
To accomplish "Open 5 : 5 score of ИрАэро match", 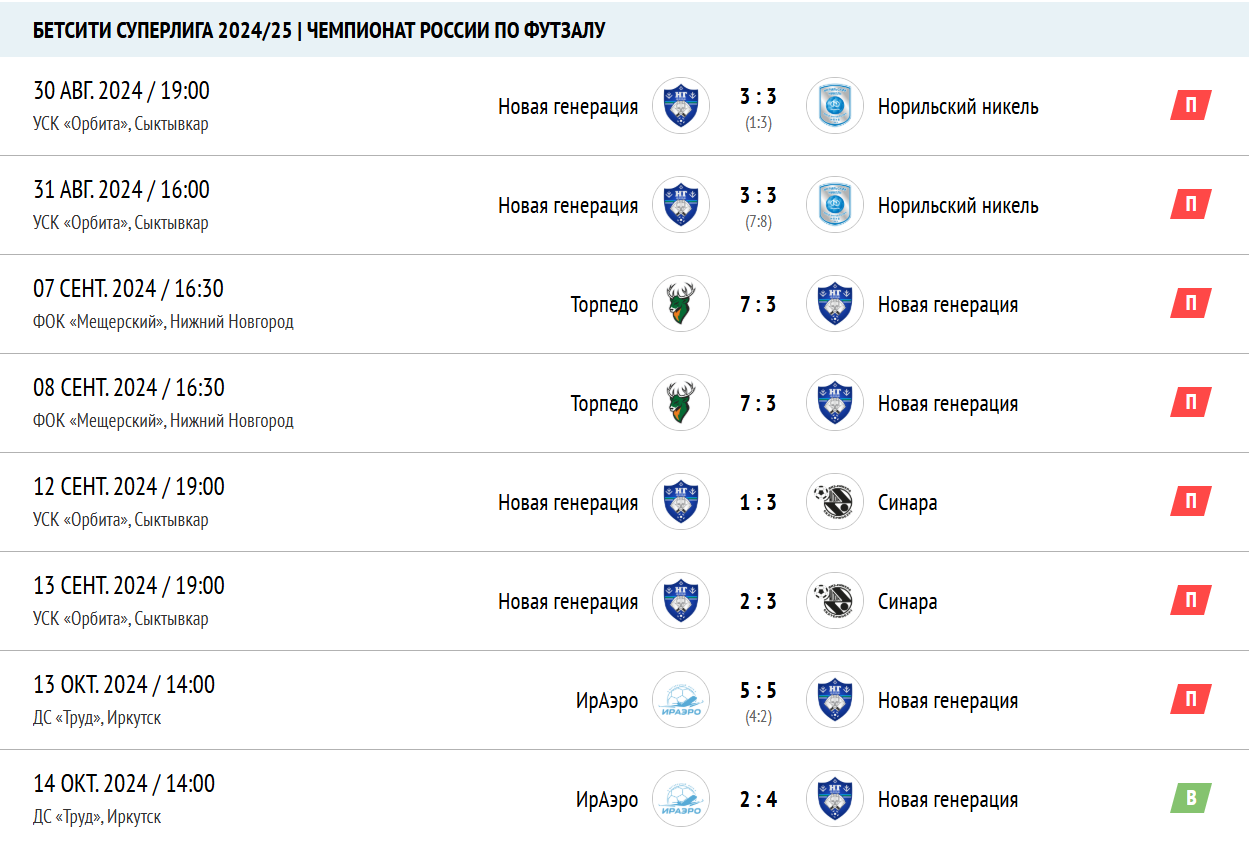I will [758, 691].
